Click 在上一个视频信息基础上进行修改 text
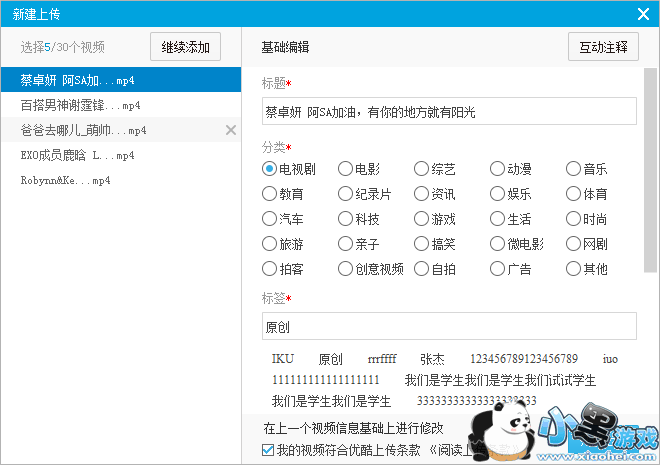The height and width of the screenshot is (465, 660). (x=353, y=428)
